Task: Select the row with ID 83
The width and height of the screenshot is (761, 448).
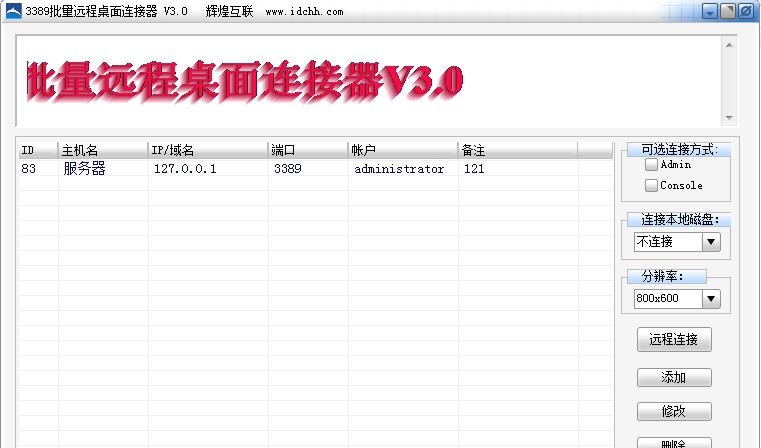Action: point(315,168)
